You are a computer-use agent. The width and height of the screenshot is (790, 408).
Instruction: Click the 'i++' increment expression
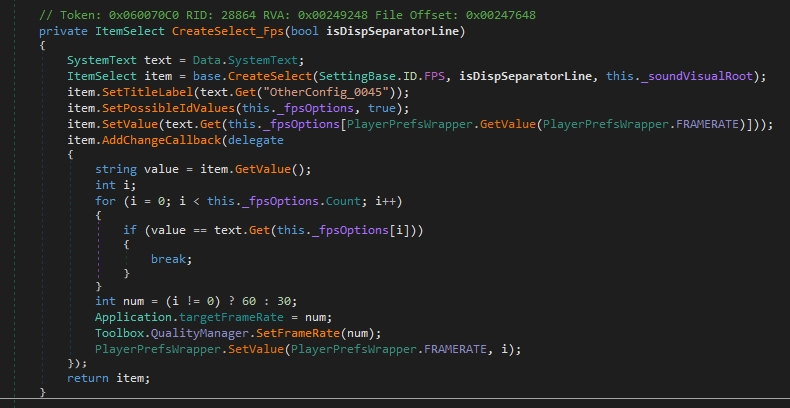tap(385, 201)
